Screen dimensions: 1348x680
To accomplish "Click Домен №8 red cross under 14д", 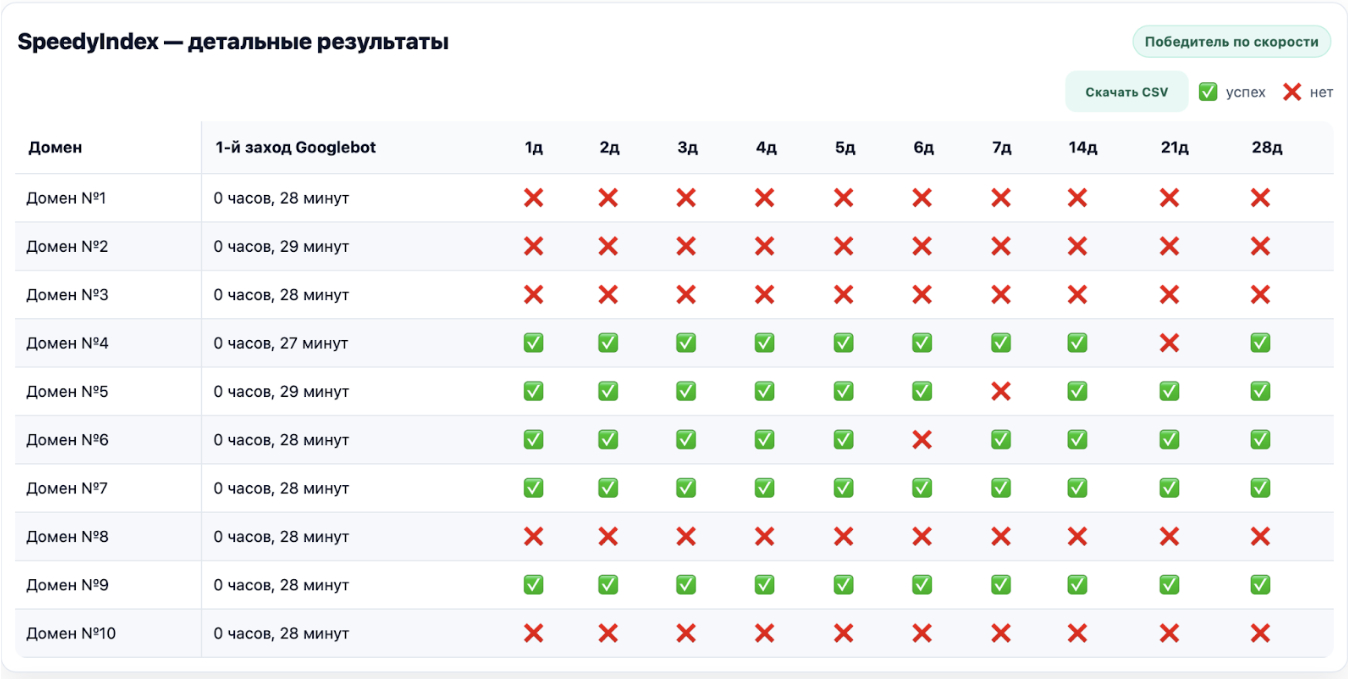I will click(1077, 537).
